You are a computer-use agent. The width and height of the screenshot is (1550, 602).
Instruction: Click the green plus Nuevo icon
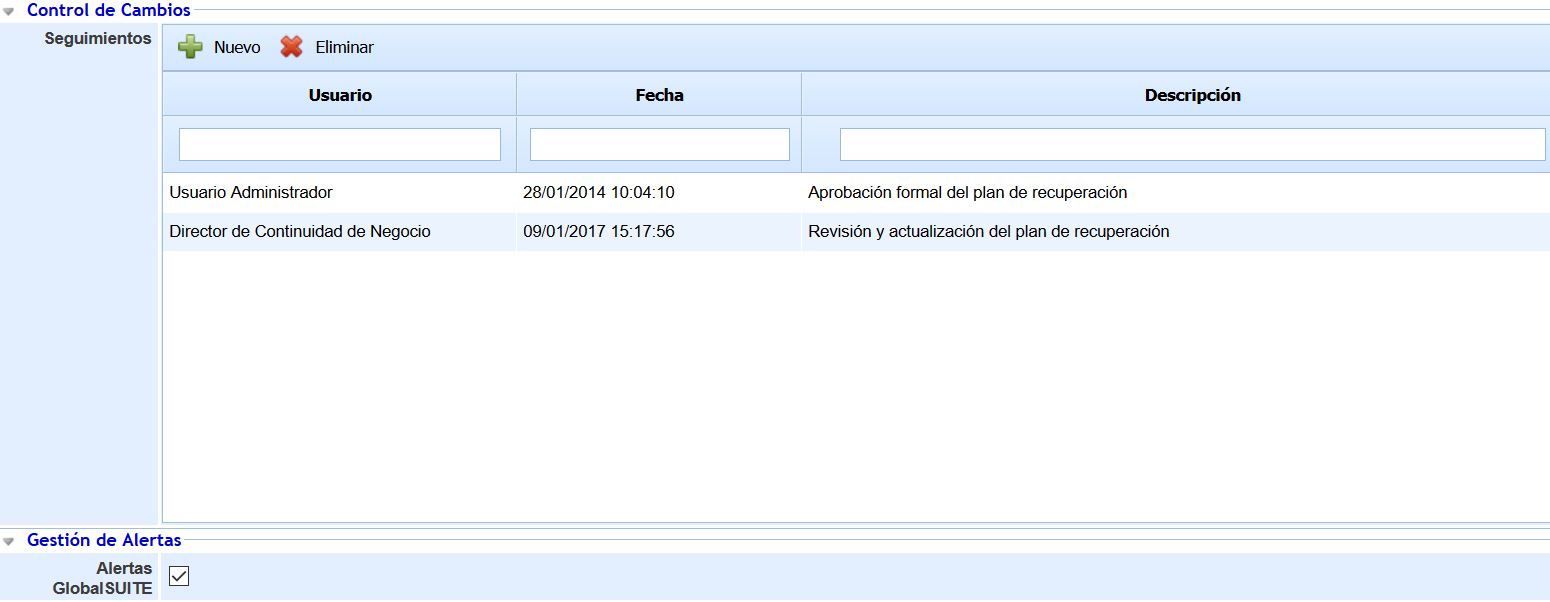coord(190,47)
